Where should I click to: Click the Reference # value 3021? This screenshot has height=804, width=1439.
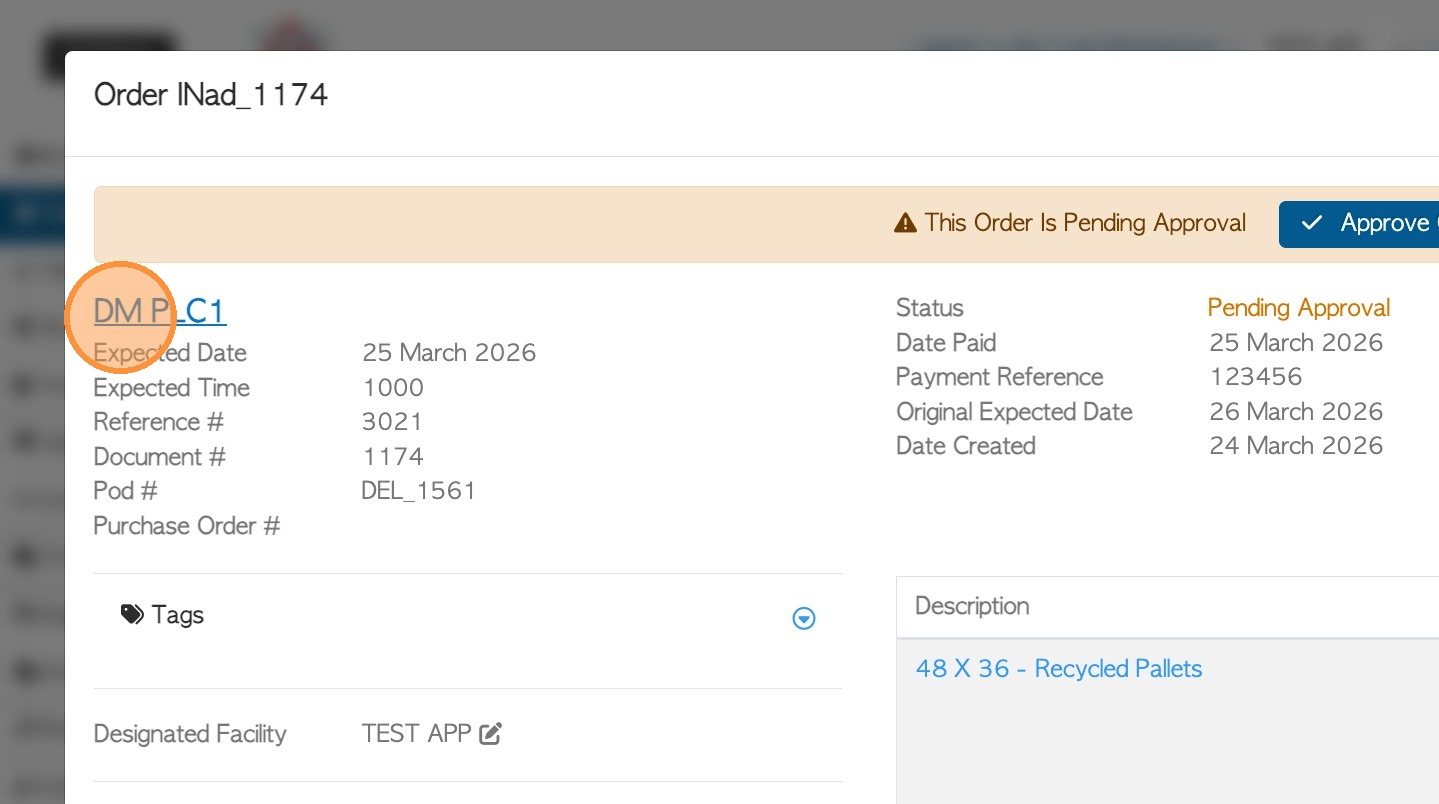click(x=392, y=422)
